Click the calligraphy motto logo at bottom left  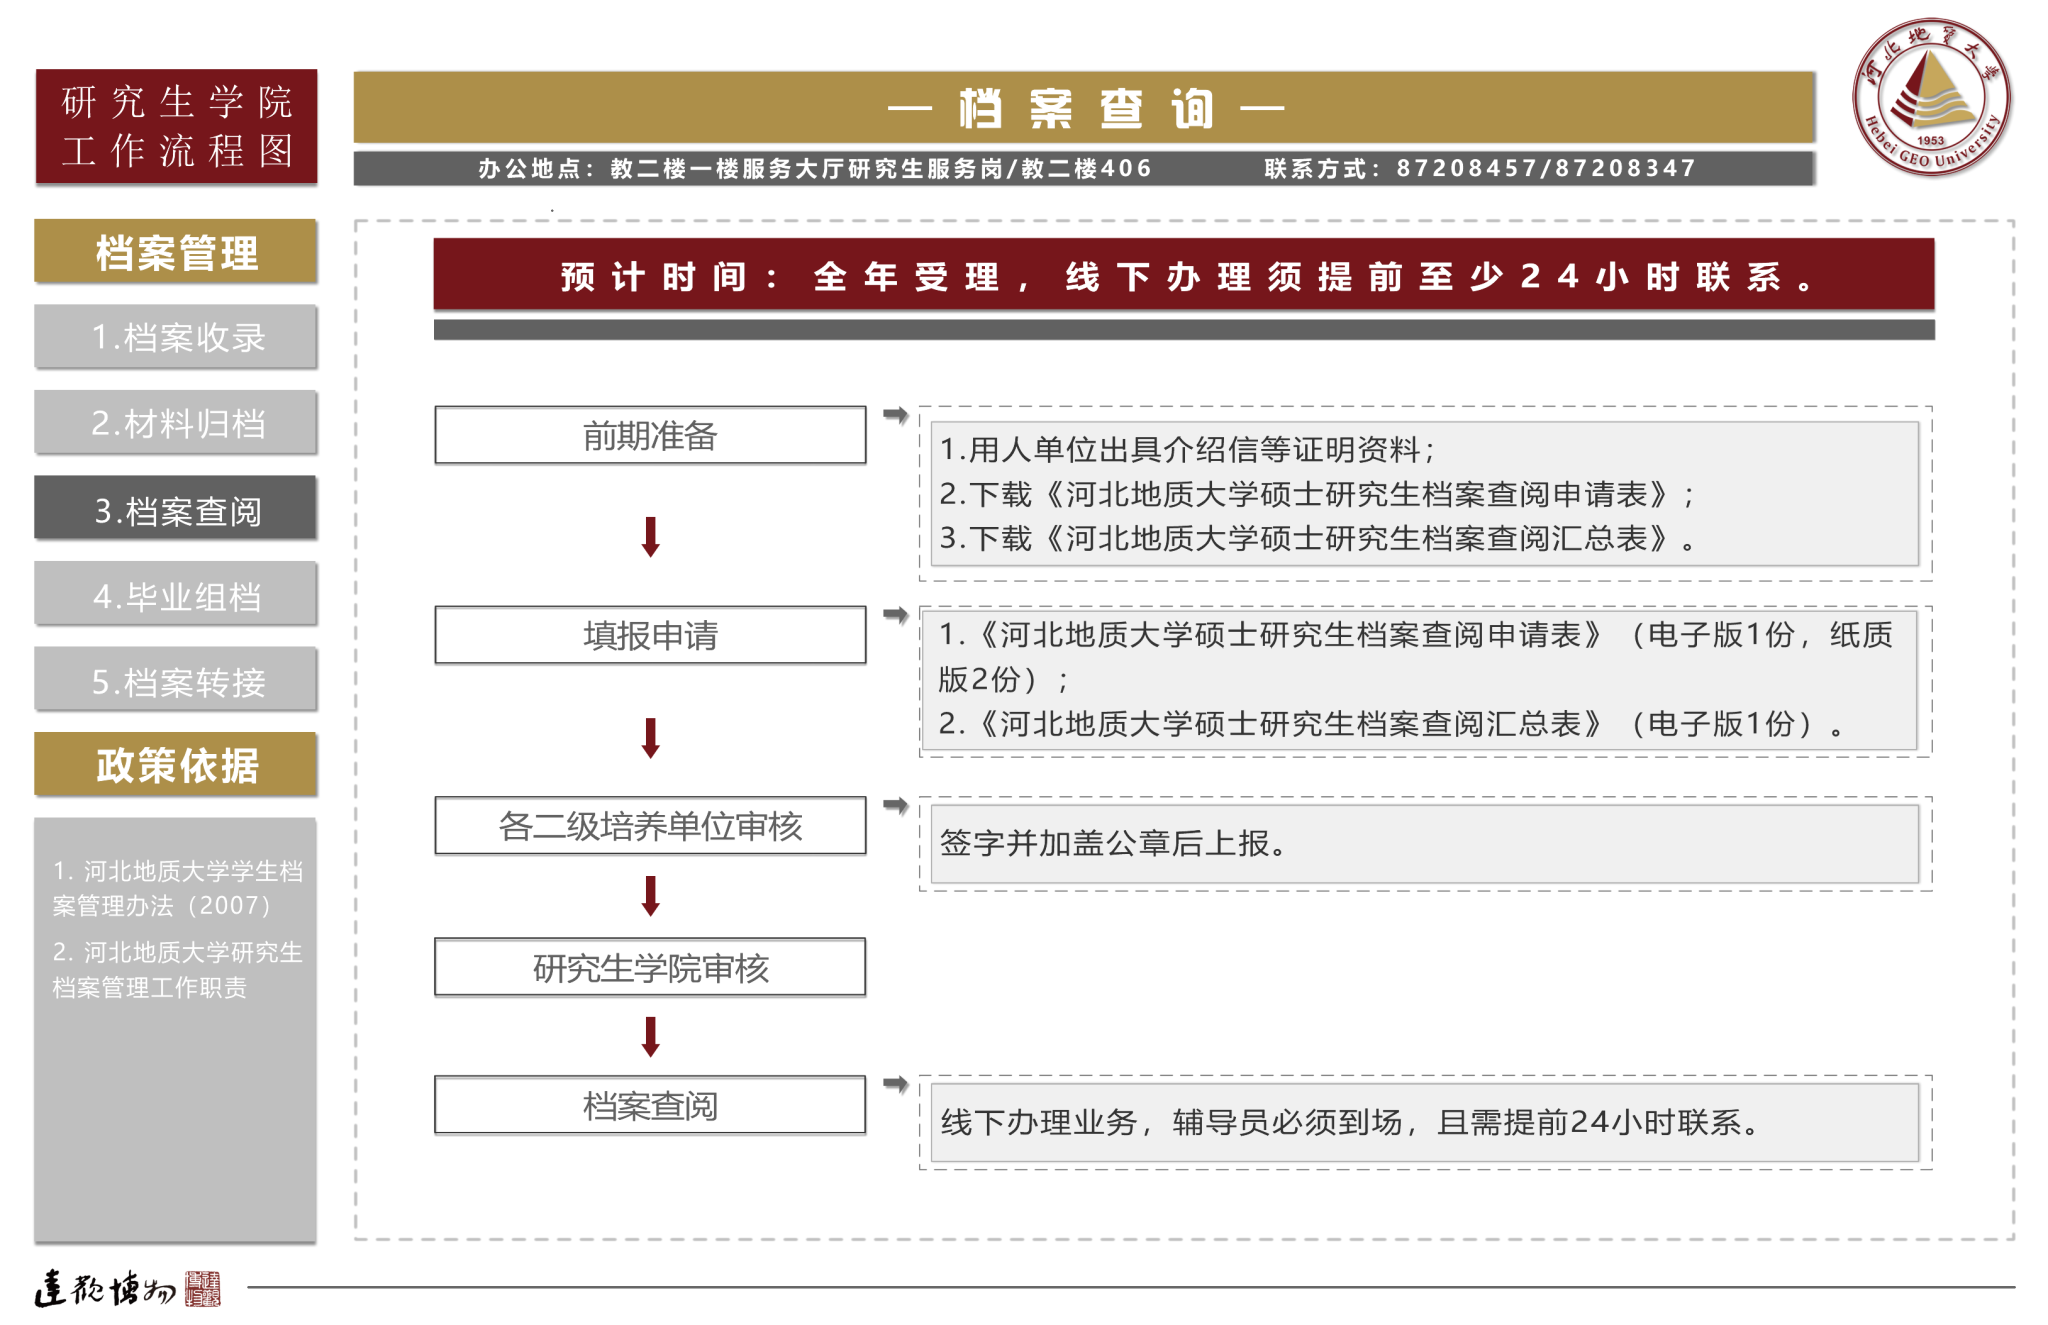tap(126, 1289)
